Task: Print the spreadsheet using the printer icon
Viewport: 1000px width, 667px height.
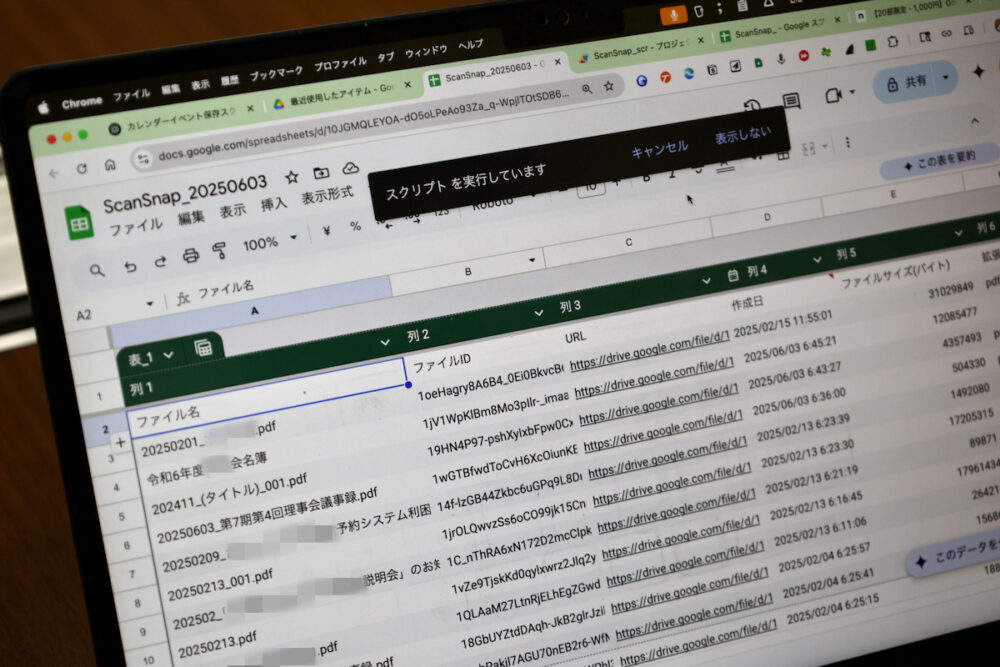Action: tap(191, 256)
